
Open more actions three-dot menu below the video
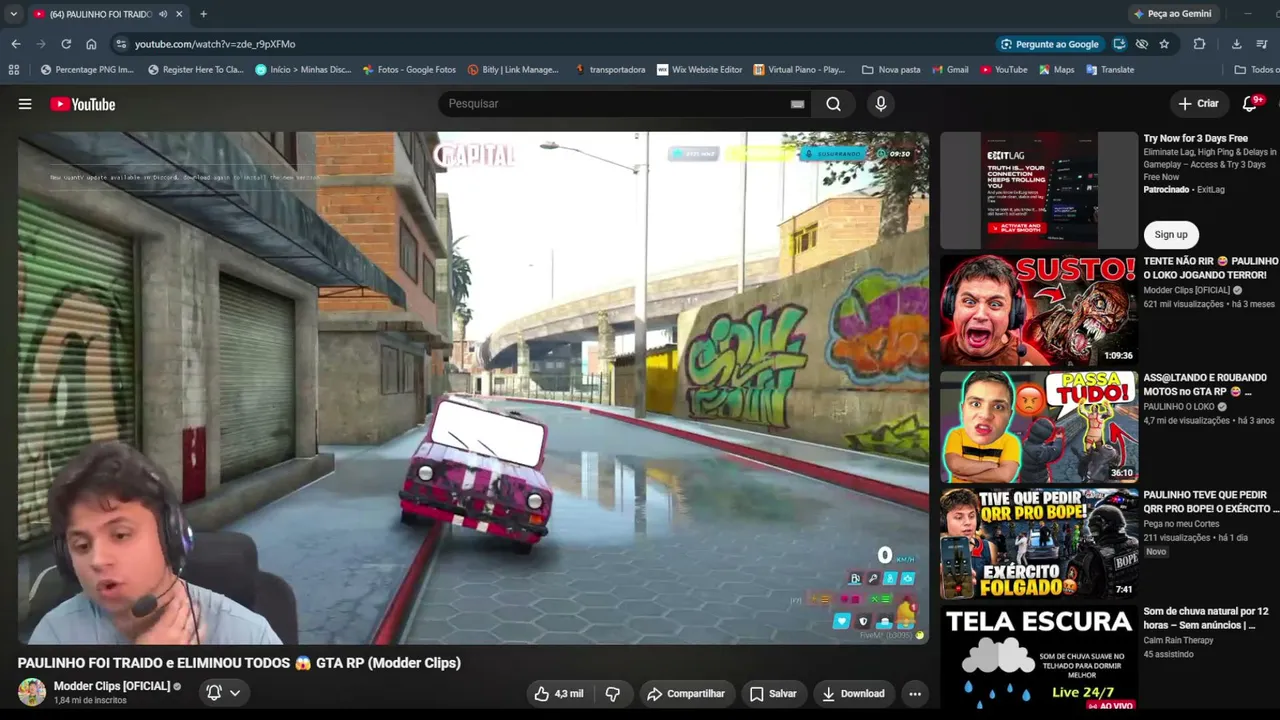[x=914, y=694]
